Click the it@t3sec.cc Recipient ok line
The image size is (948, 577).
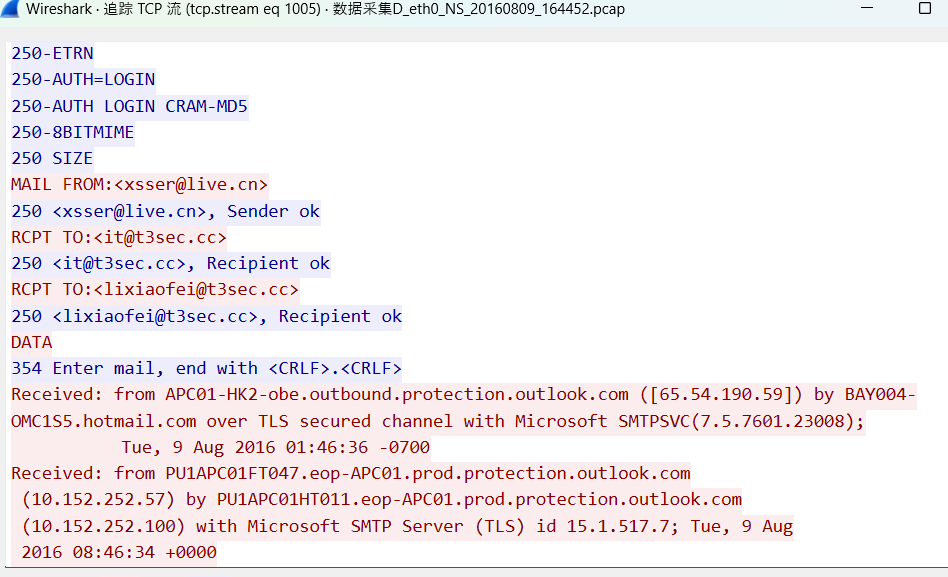click(170, 263)
